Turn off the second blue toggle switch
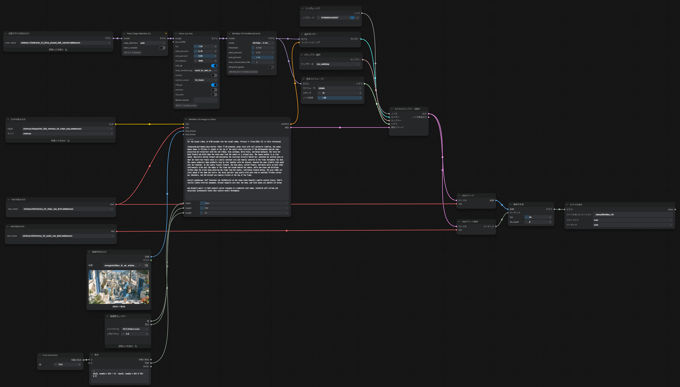 (214, 85)
